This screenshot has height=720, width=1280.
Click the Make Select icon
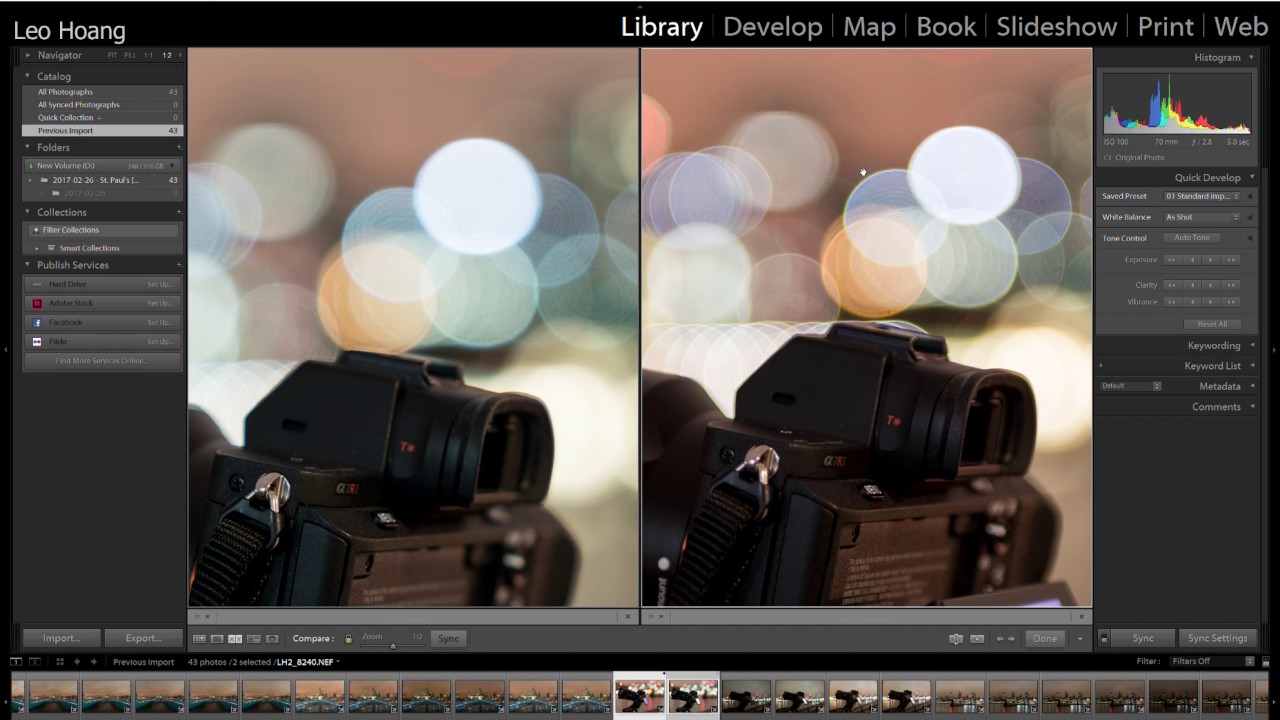(x=977, y=638)
